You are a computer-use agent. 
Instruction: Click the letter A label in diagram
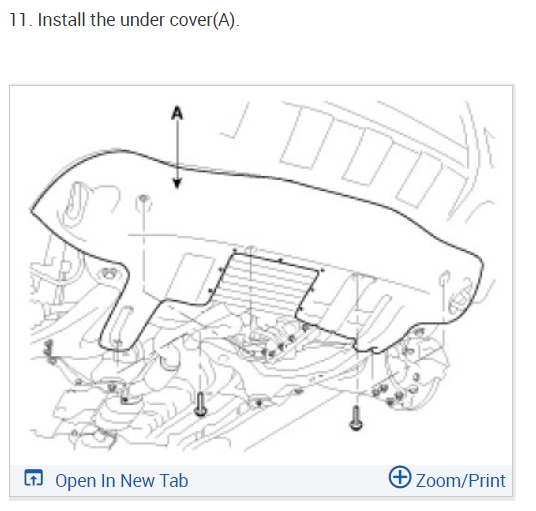[177, 113]
